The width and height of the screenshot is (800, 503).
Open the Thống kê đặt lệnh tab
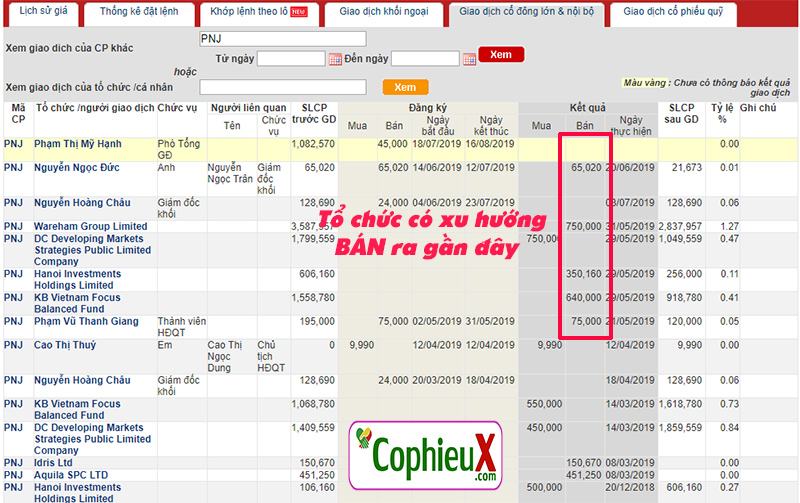click(x=140, y=13)
